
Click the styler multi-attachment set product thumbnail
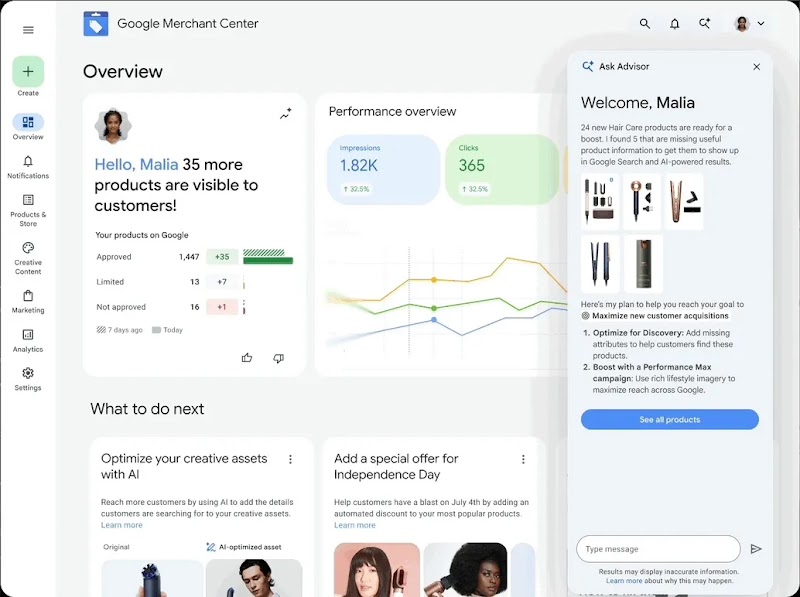tap(600, 202)
